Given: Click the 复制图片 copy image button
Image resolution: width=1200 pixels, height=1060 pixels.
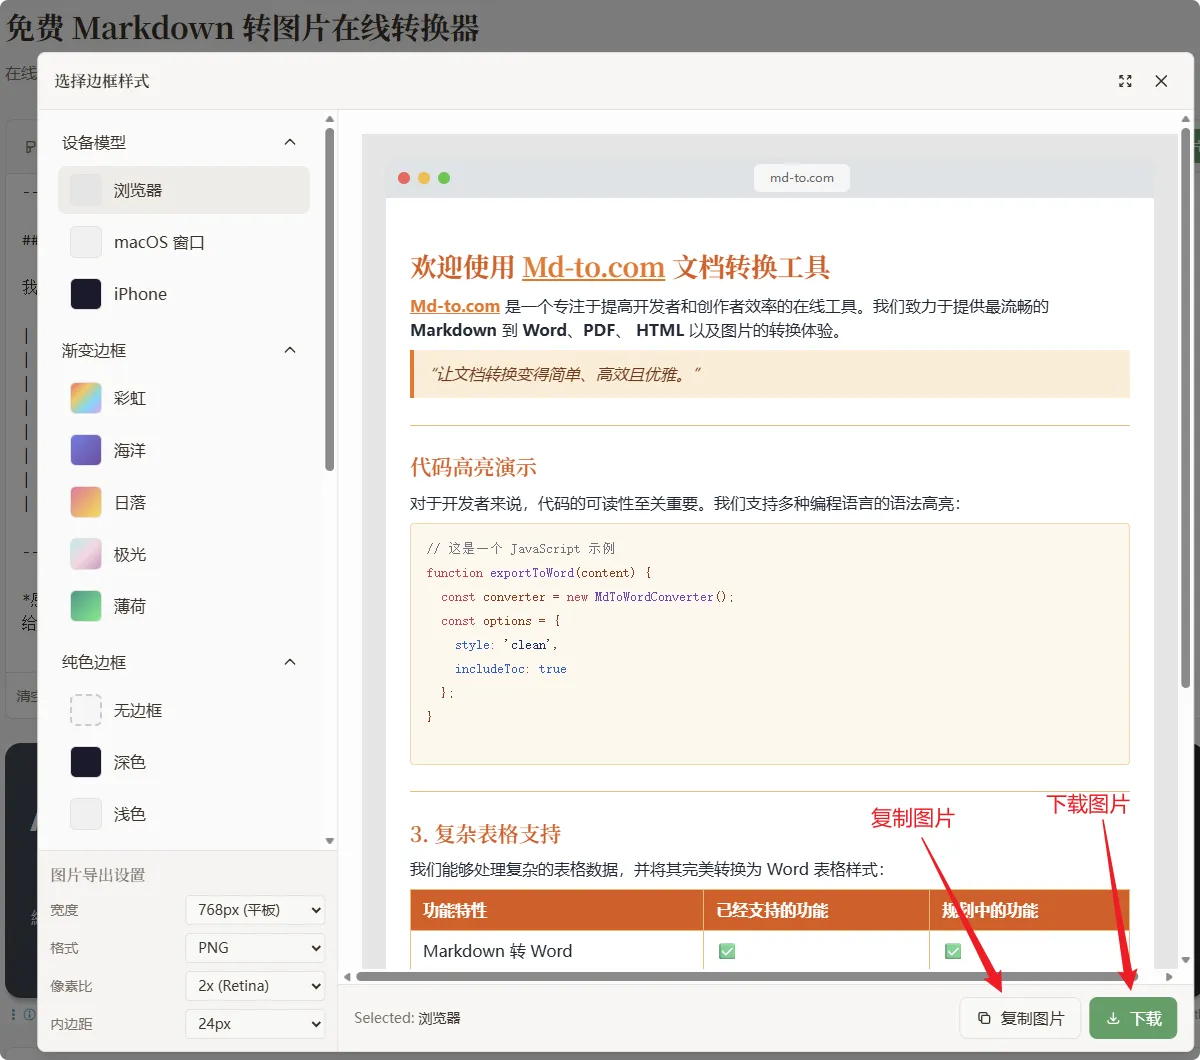Looking at the screenshot, I should click(1020, 1018).
